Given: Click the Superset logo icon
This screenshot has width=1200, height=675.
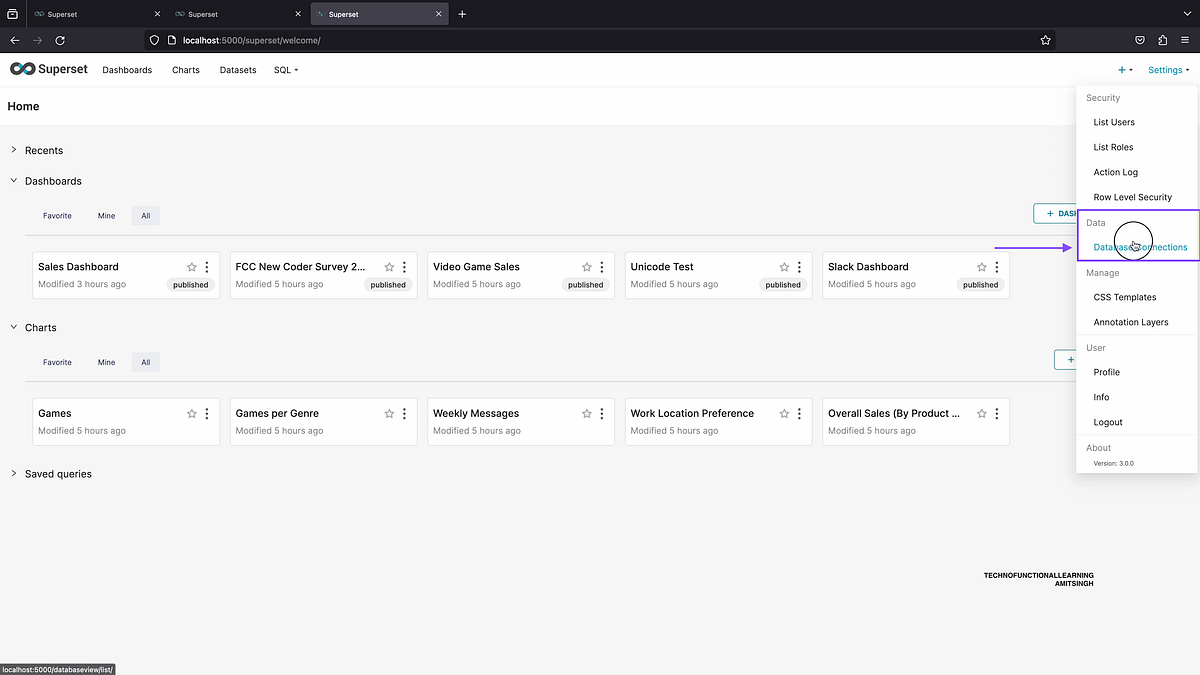Looking at the screenshot, I should [x=20, y=69].
